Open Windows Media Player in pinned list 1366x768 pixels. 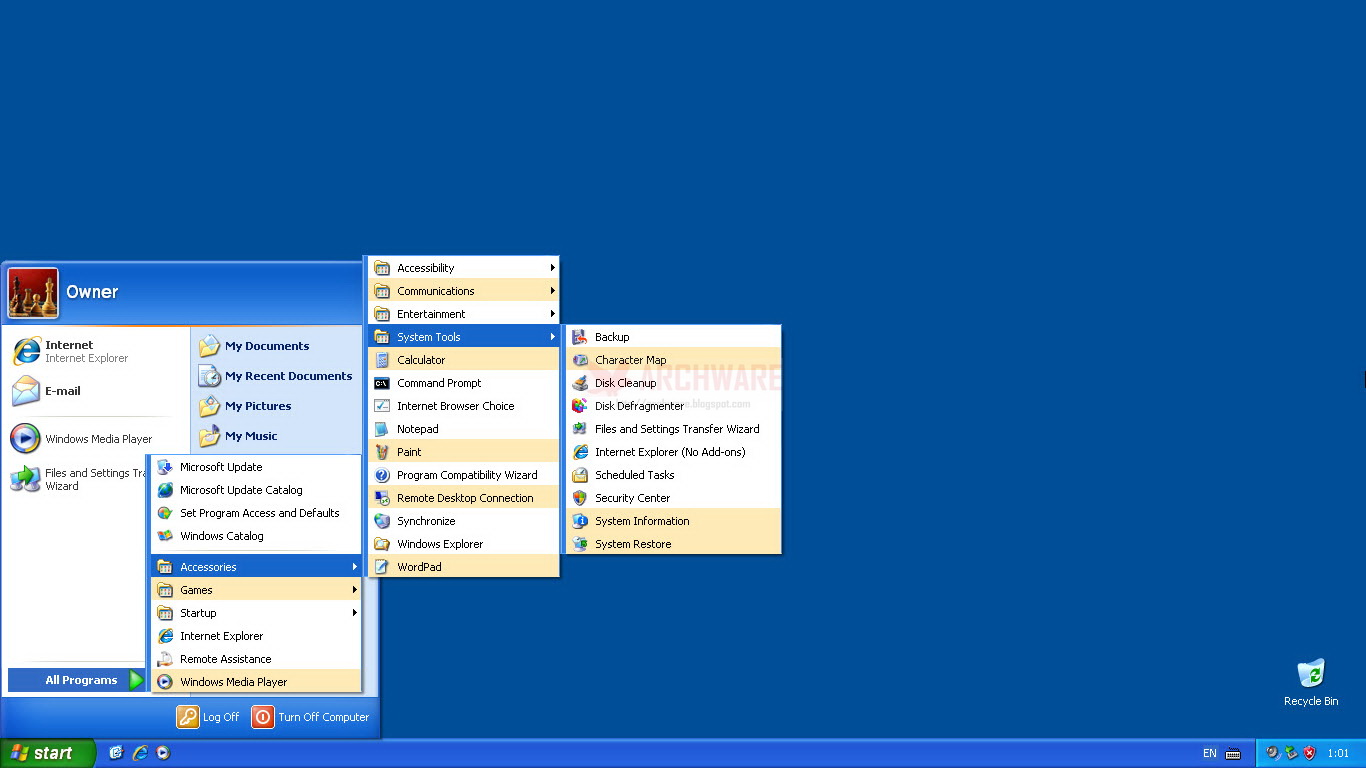[97, 439]
